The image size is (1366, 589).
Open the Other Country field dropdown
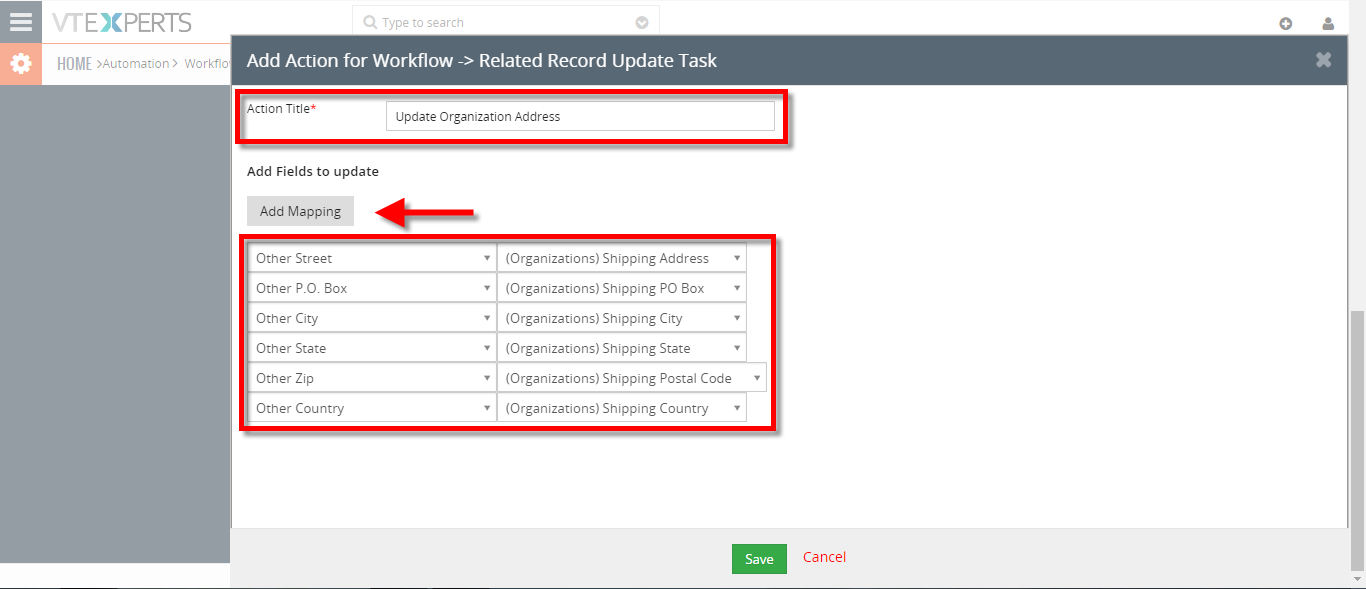372,408
